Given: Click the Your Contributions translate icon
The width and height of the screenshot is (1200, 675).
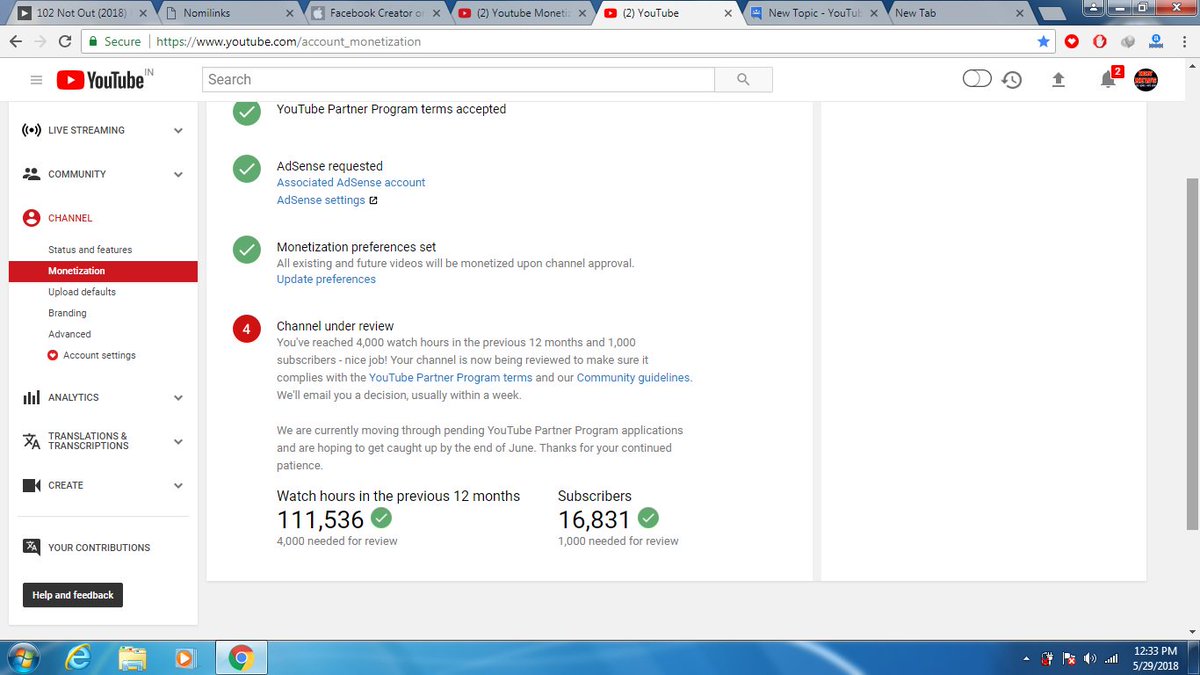Looking at the screenshot, I should [x=31, y=547].
